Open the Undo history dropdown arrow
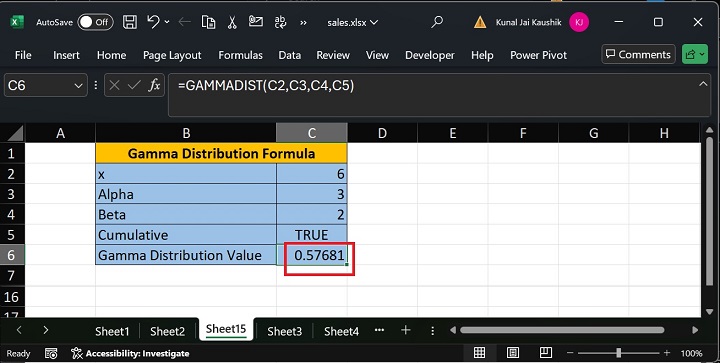The height and width of the screenshot is (363, 720). coord(167,22)
